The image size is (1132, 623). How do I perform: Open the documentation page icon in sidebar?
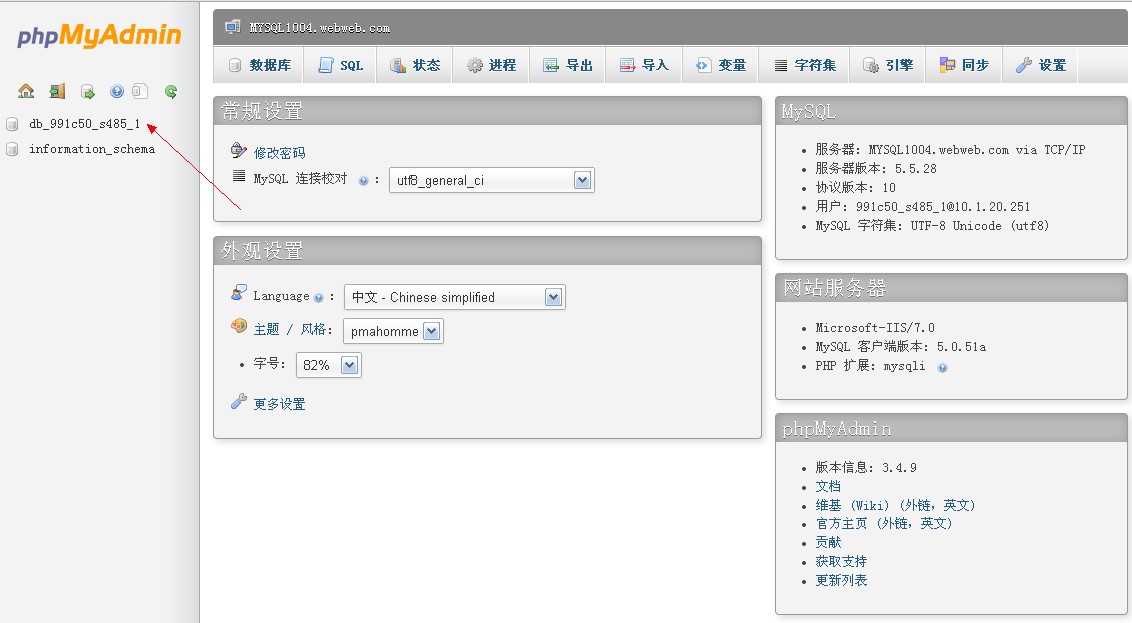pyautogui.click(x=140, y=91)
